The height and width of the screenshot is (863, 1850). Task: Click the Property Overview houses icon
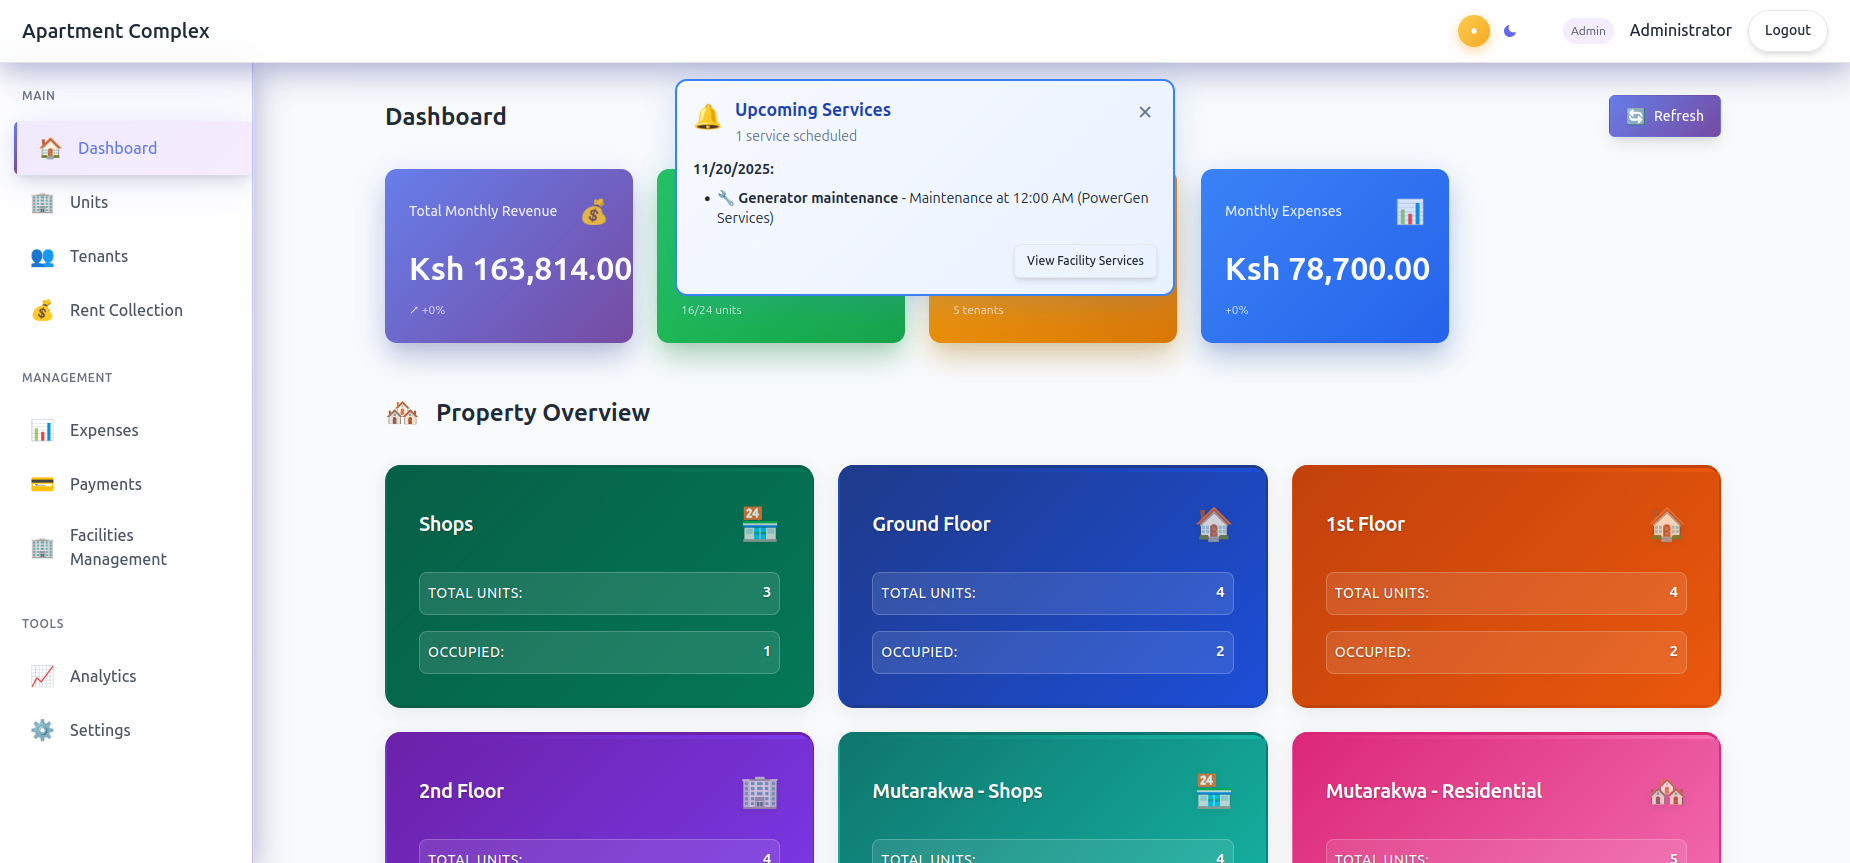402,412
